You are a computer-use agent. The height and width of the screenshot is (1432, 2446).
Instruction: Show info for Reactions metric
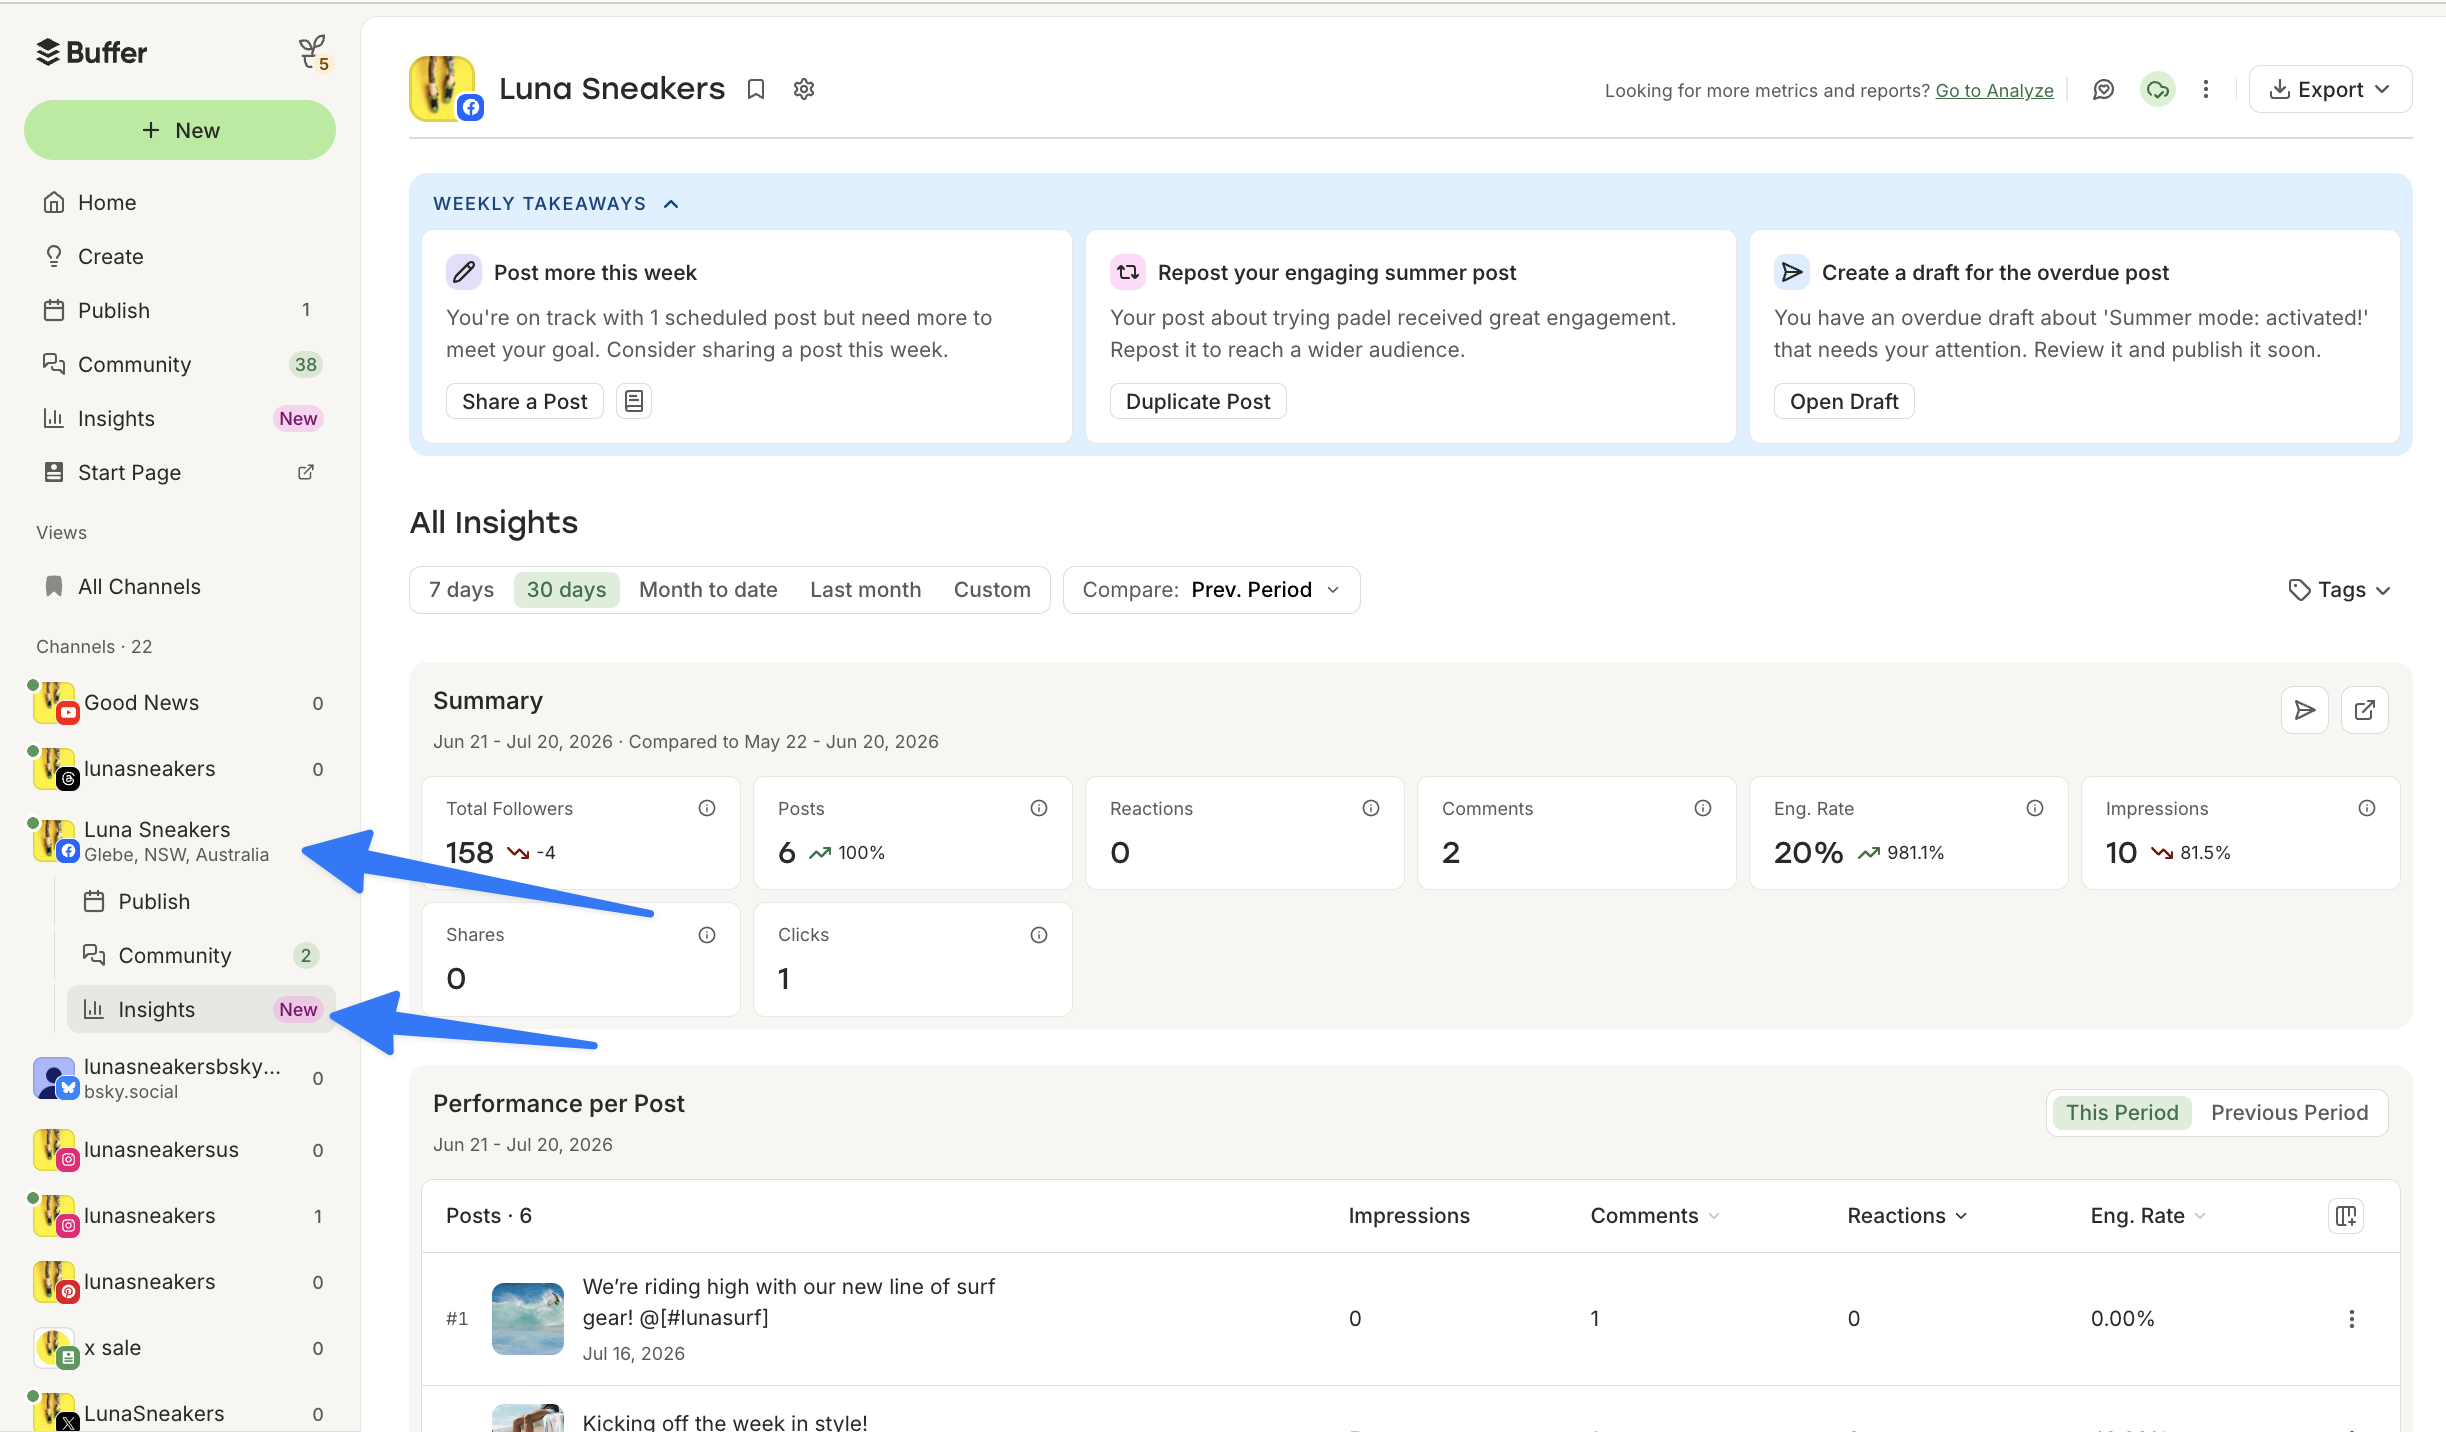point(1371,808)
